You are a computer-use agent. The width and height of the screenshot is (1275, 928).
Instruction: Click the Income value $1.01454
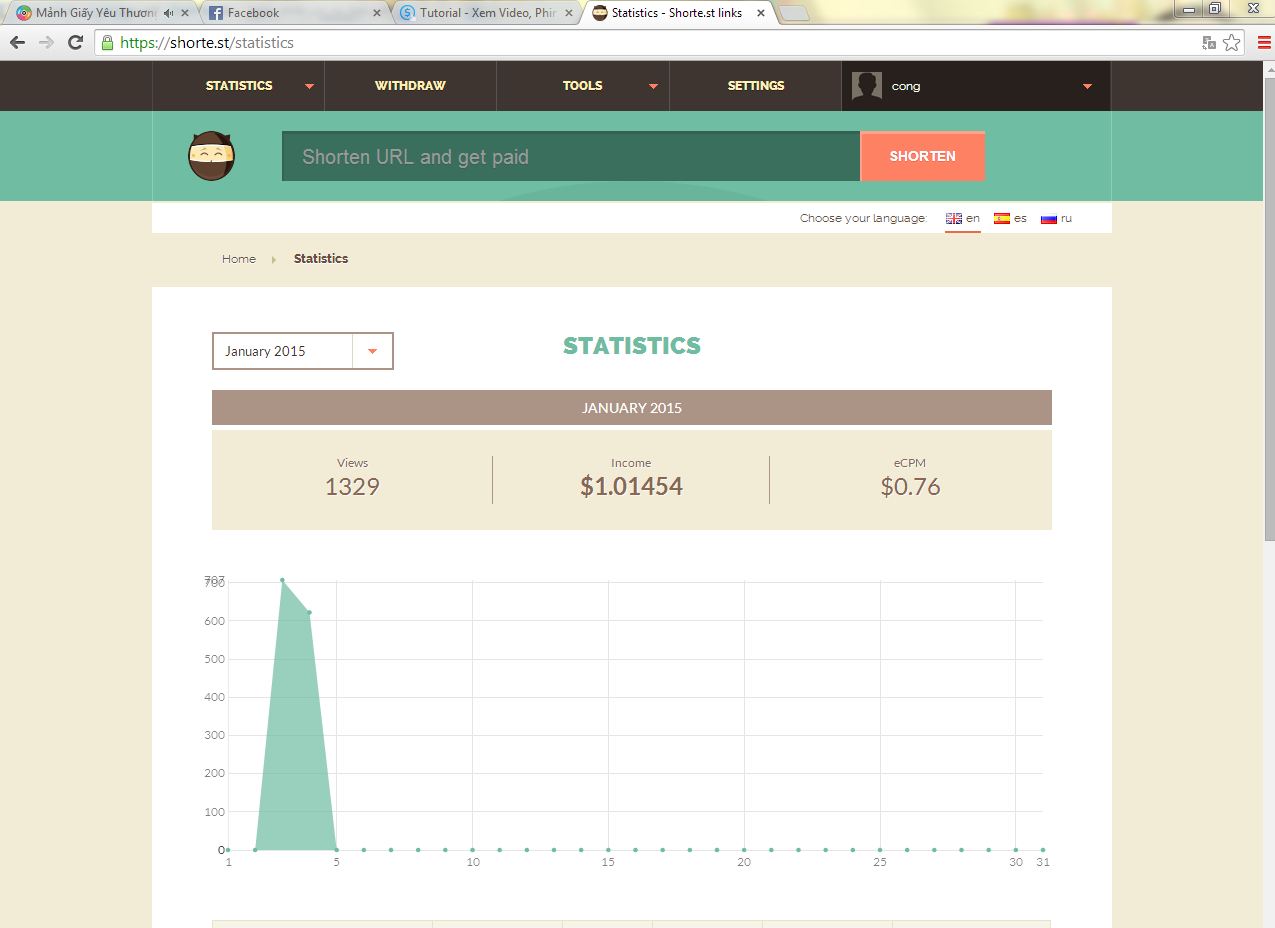tap(631, 487)
